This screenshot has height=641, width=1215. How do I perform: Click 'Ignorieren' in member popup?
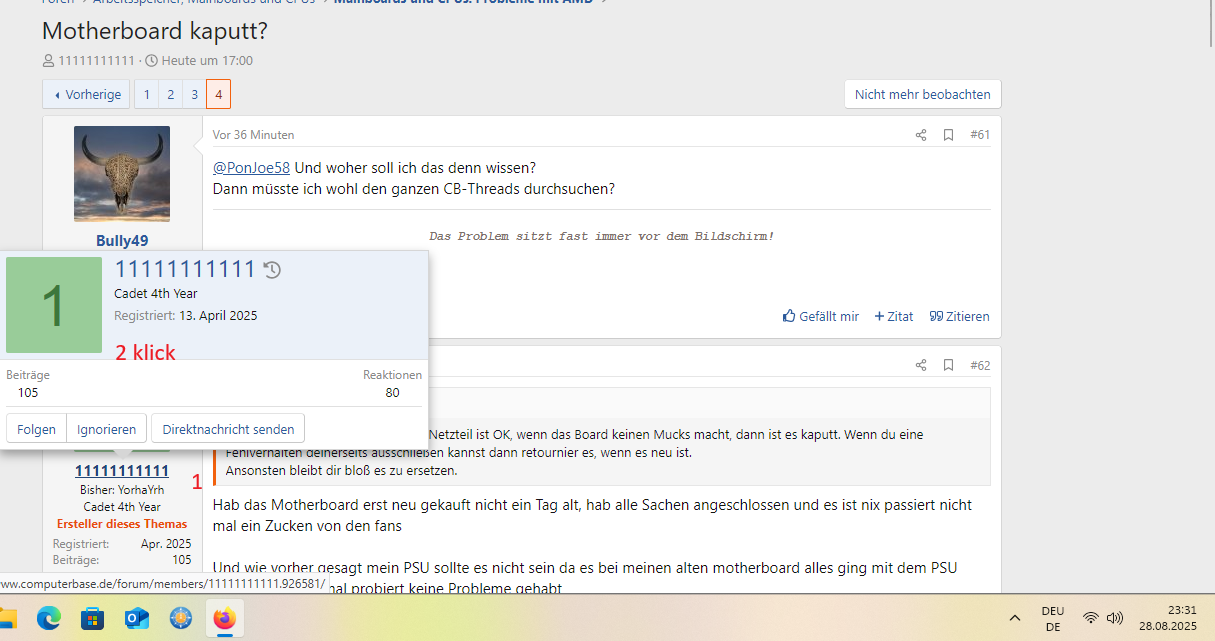tap(107, 429)
